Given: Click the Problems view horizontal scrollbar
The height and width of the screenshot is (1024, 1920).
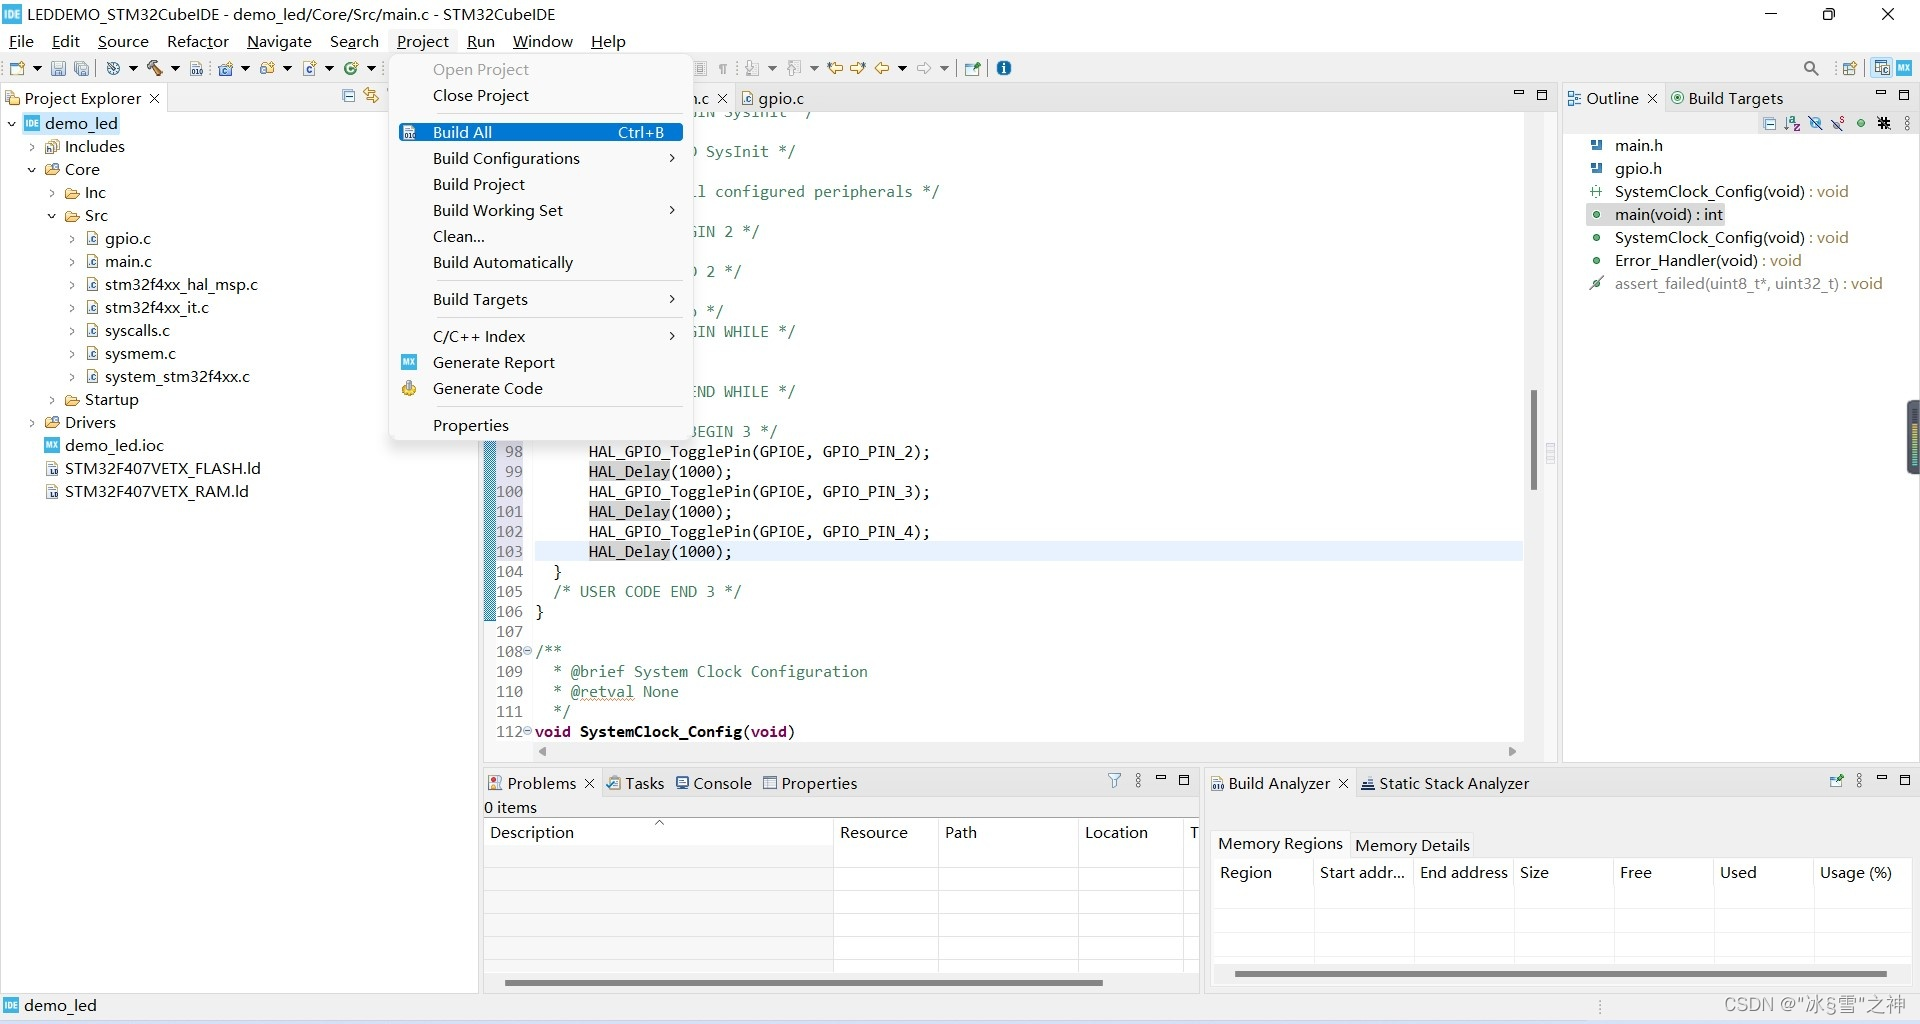Looking at the screenshot, I should [x=803, y=983].
